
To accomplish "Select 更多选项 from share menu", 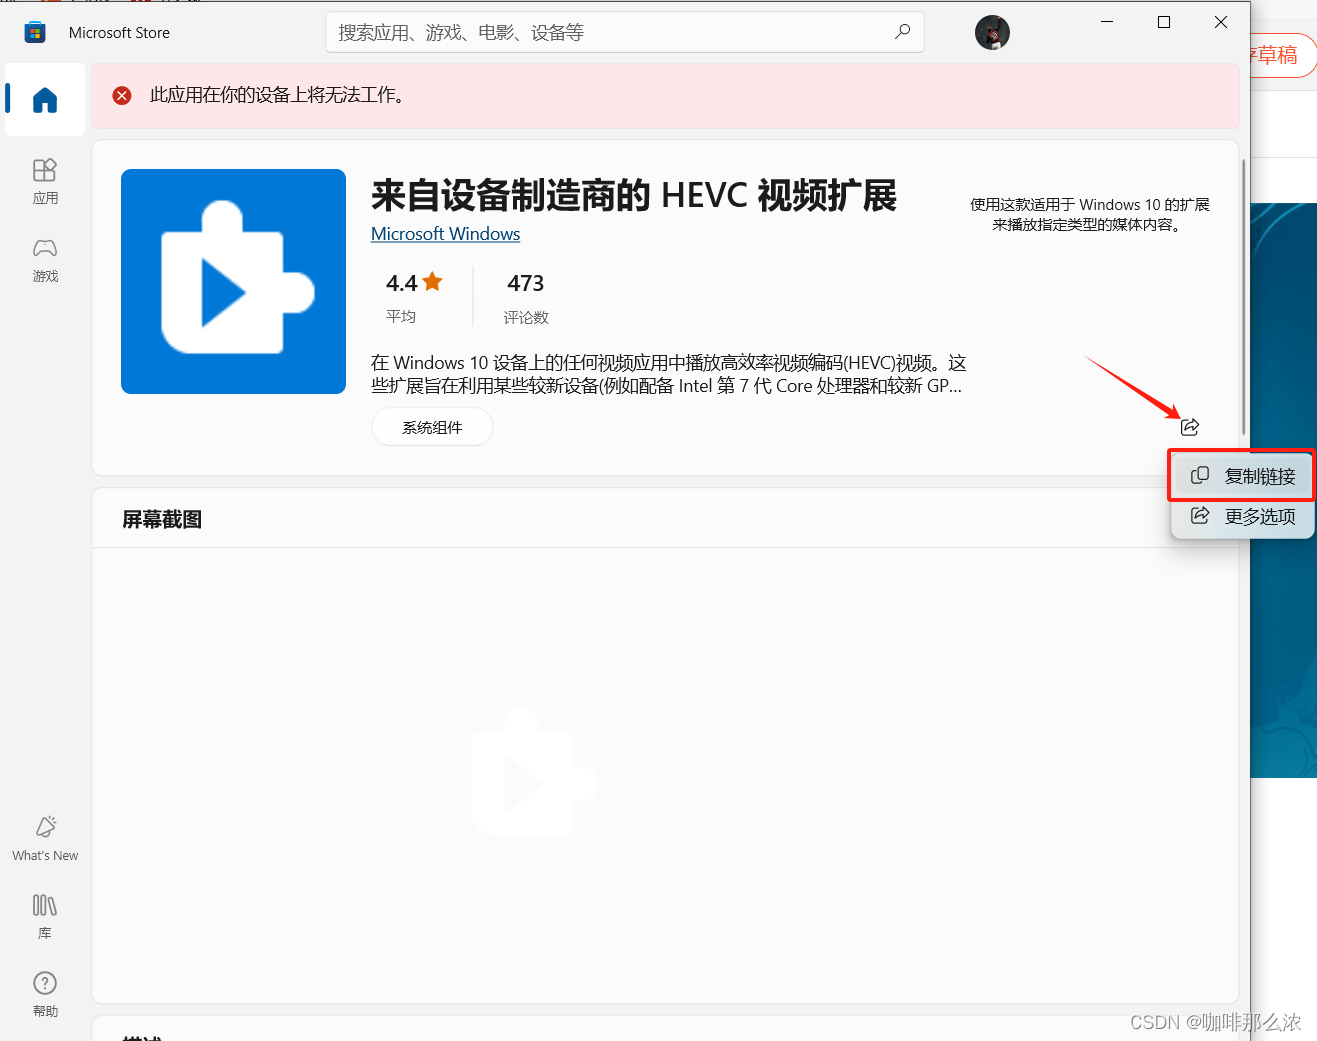I will pos(1242,516).
